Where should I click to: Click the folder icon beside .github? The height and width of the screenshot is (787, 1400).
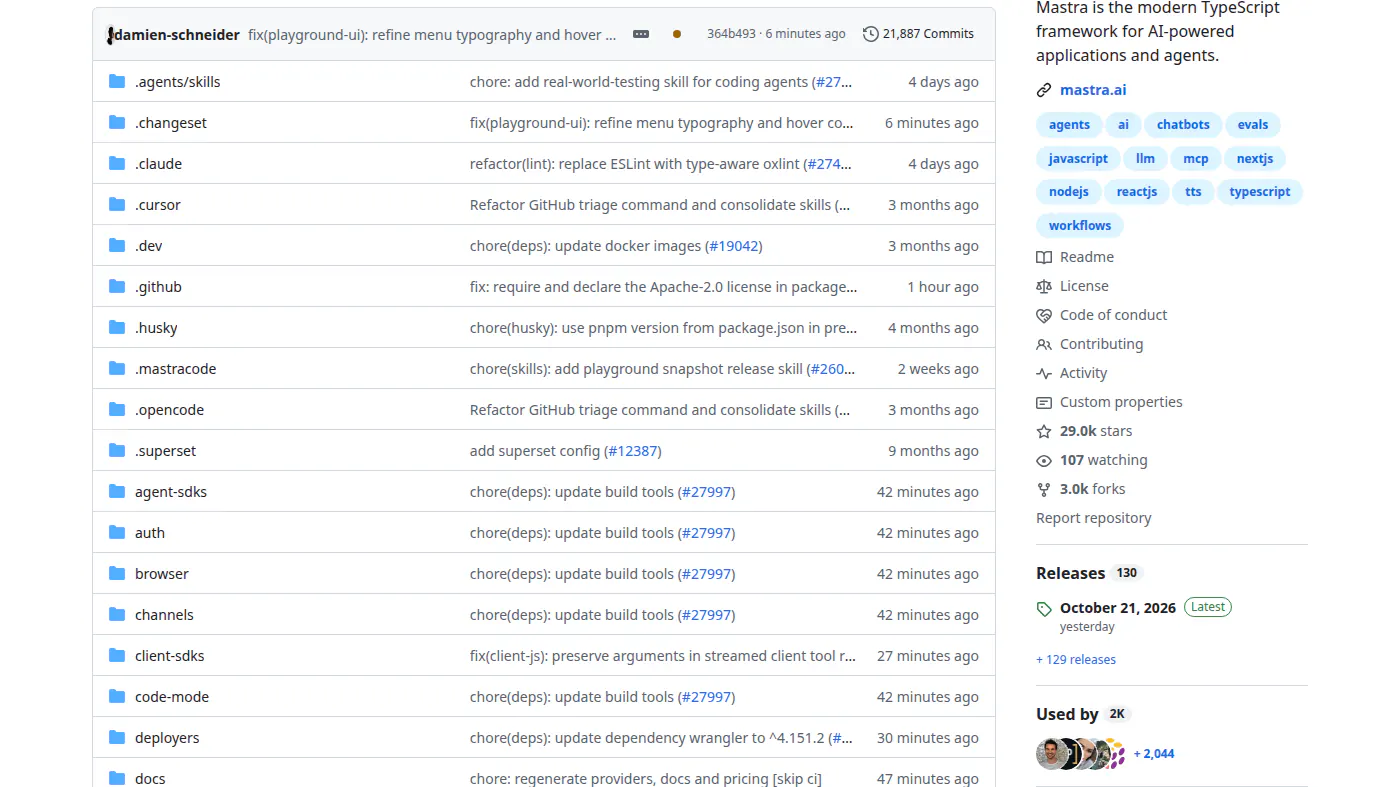pos(117,286)
